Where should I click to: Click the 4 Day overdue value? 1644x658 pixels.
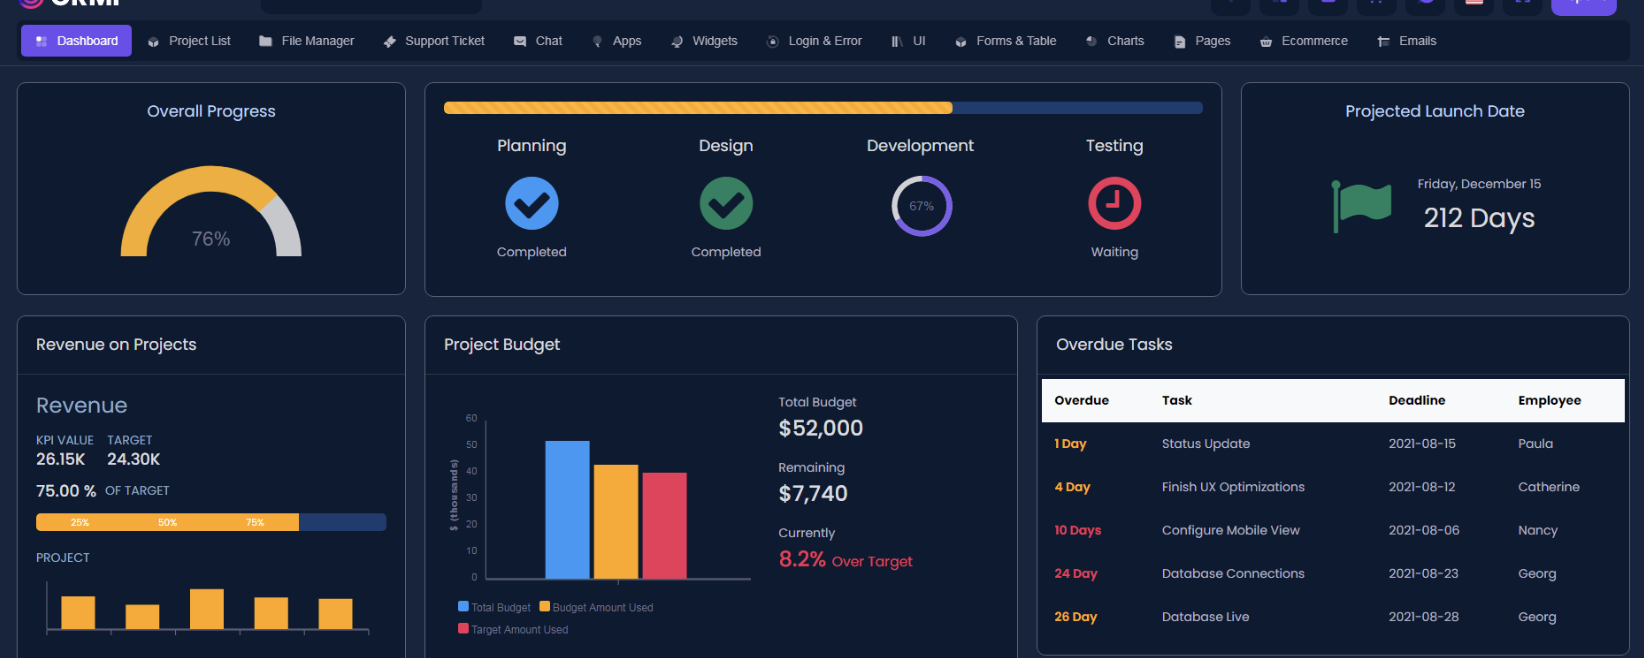coord(1072,487)
